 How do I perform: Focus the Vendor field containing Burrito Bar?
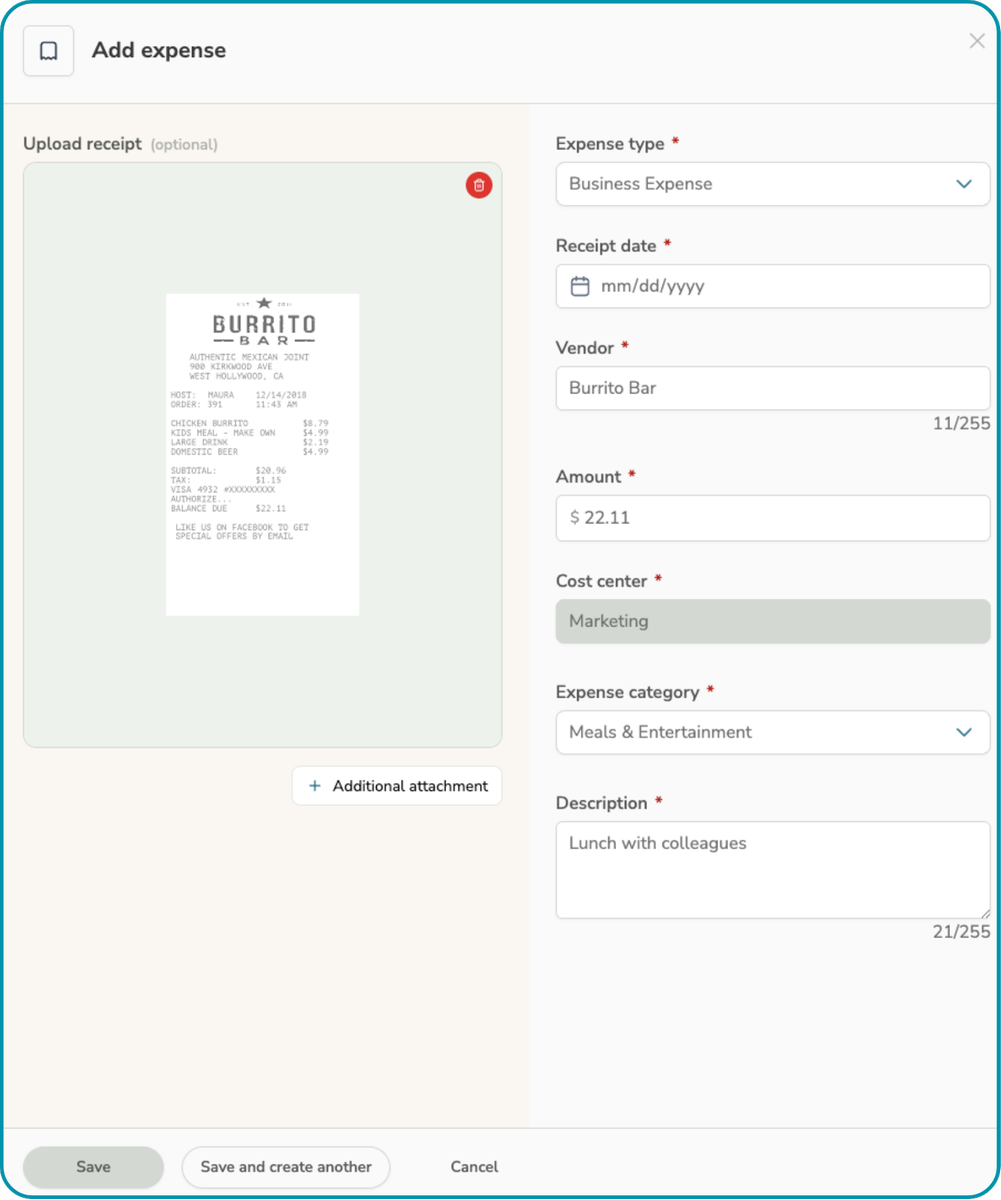772,388
